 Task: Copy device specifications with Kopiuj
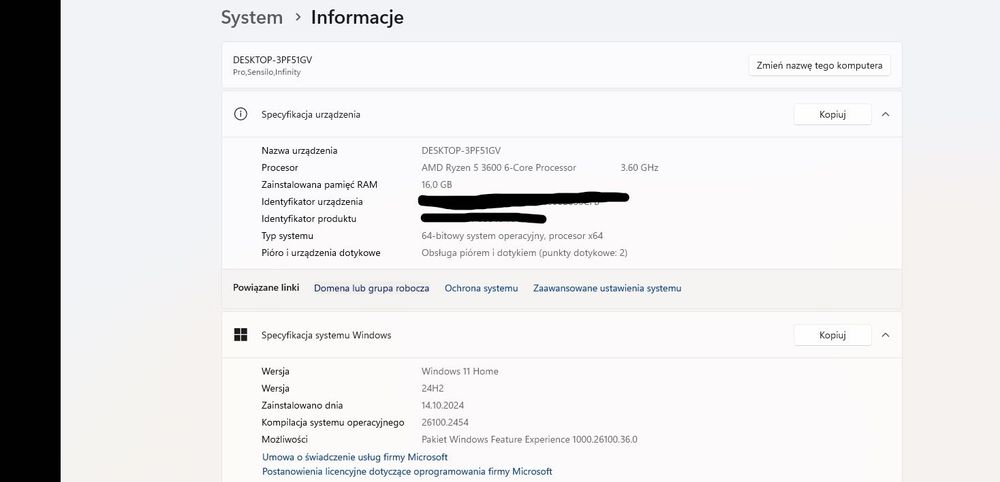point(832,114)
